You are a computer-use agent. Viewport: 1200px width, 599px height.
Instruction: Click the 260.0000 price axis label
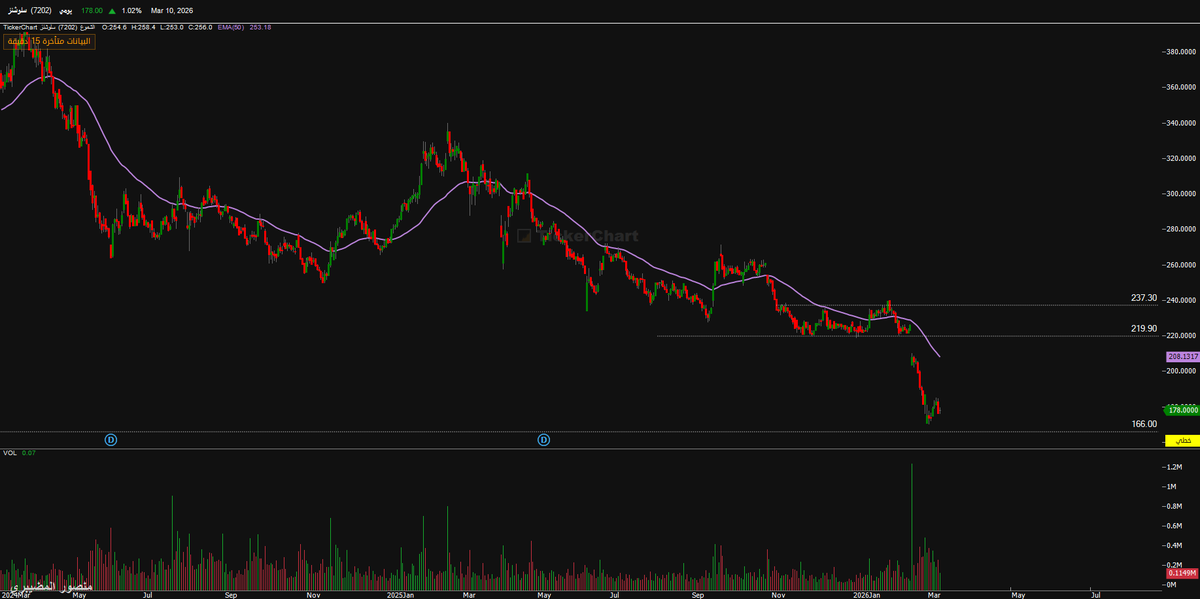pyautogui.click(x=1181, y=264)
